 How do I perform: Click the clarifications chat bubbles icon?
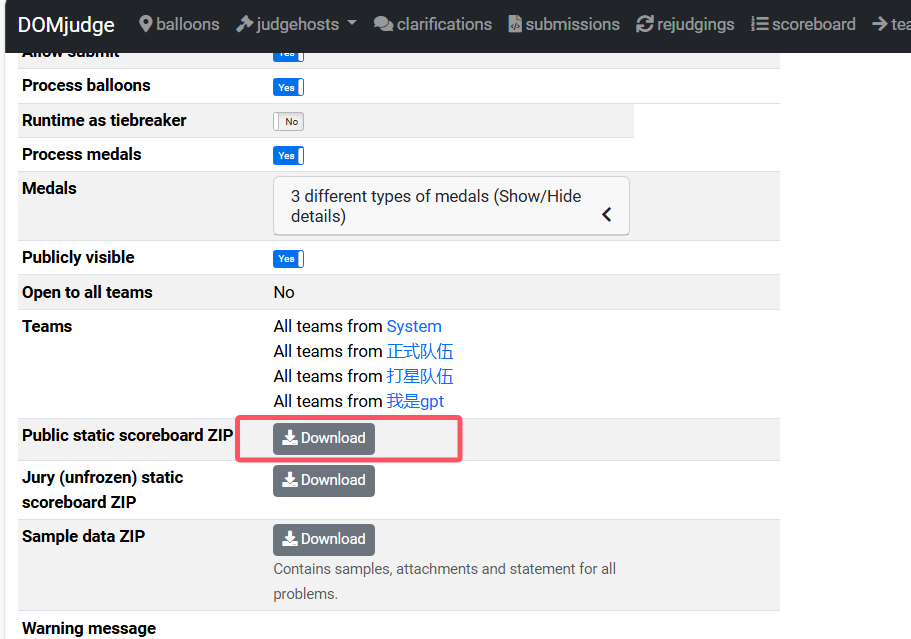[383, 24]
